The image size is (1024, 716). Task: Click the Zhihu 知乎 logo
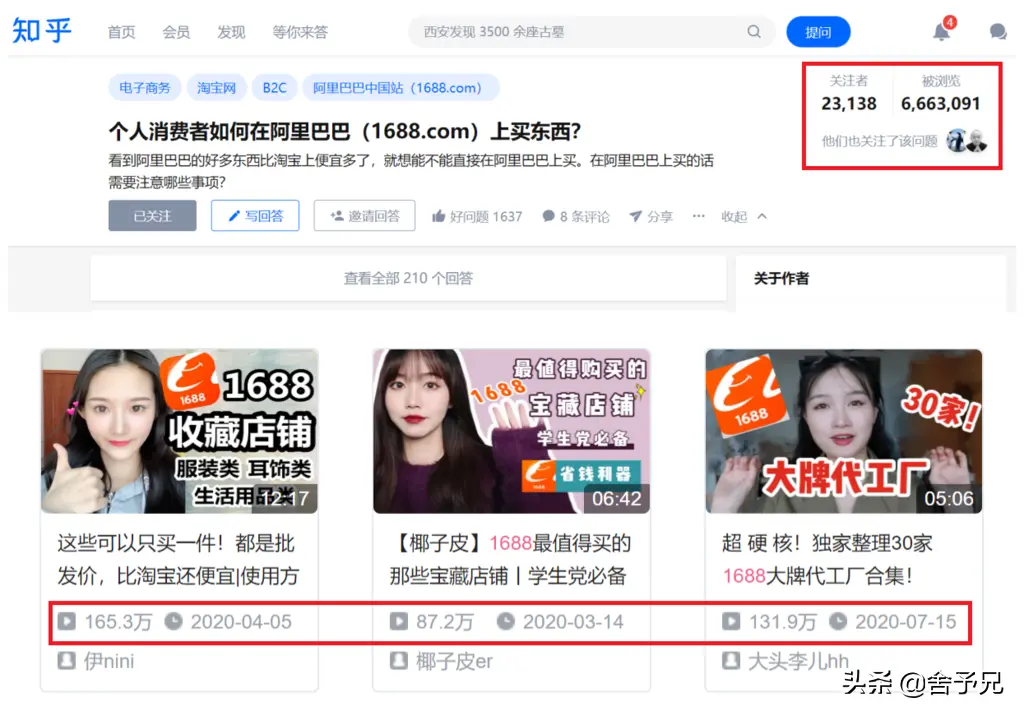[42, 30]
